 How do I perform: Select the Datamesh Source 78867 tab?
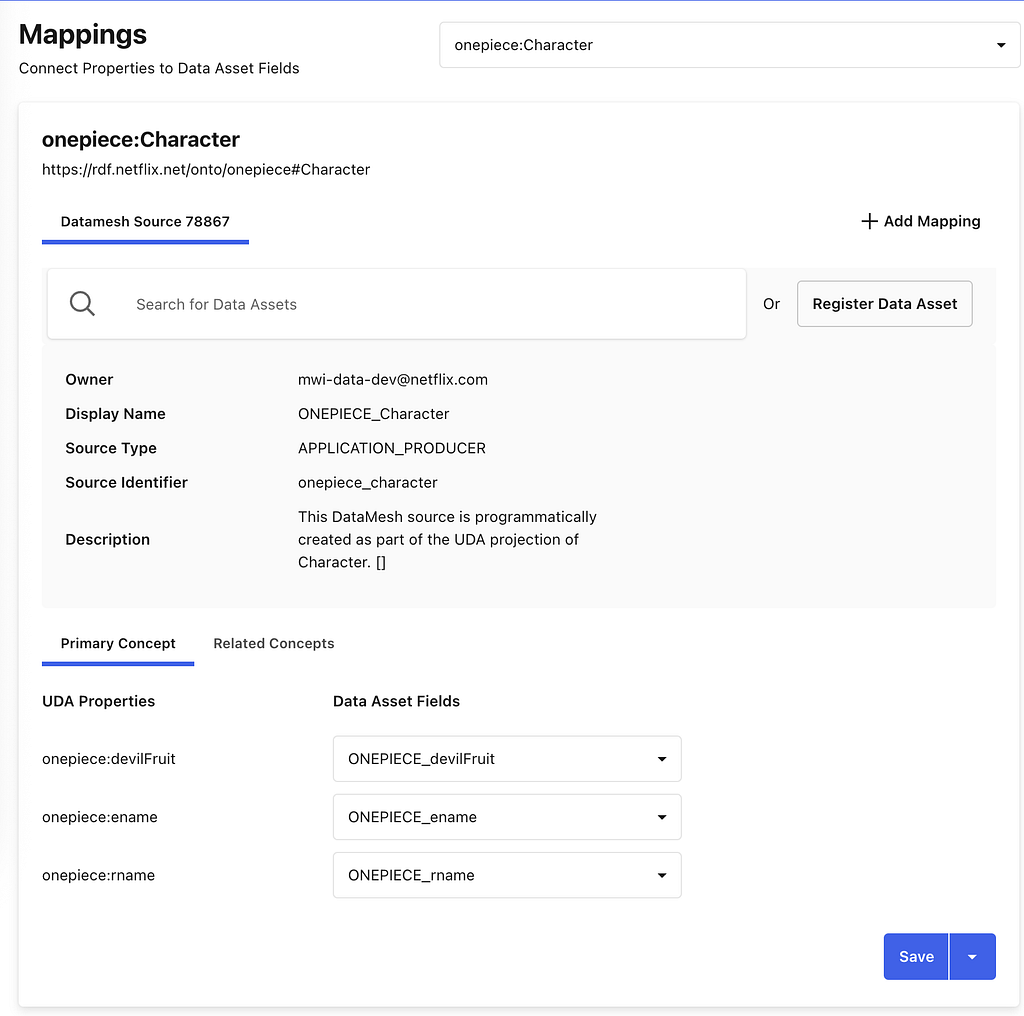145,221
